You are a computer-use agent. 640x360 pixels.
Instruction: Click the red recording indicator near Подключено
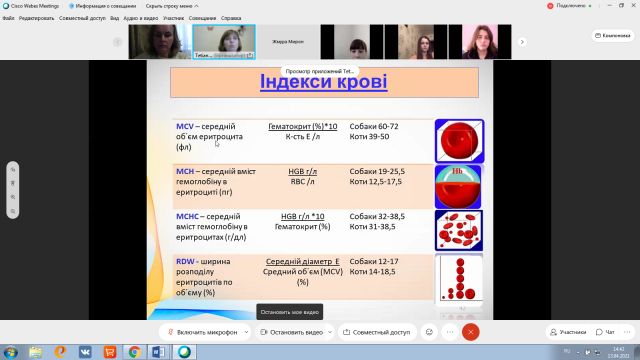(550, 6)
